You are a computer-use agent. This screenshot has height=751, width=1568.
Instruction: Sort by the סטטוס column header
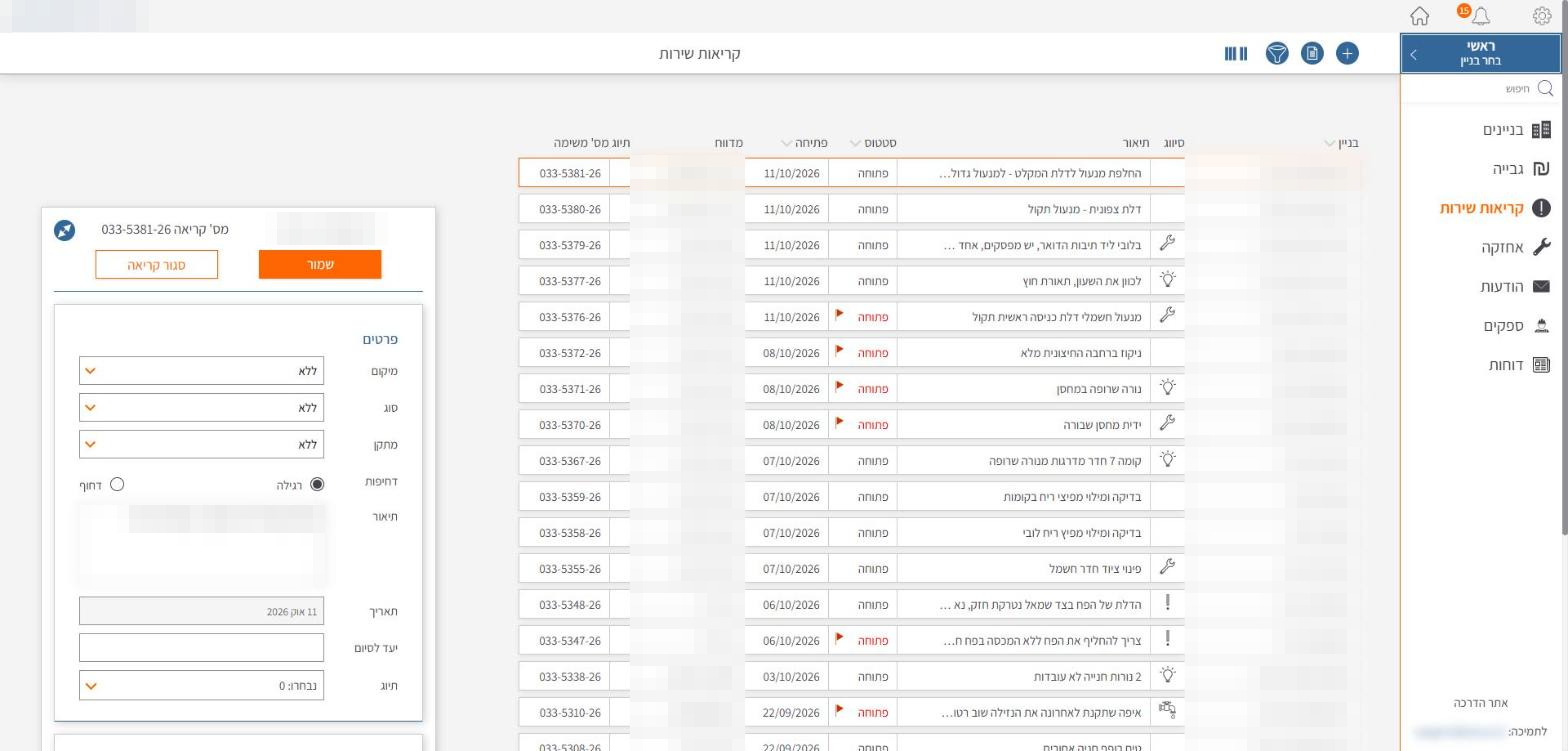[872, 143]
